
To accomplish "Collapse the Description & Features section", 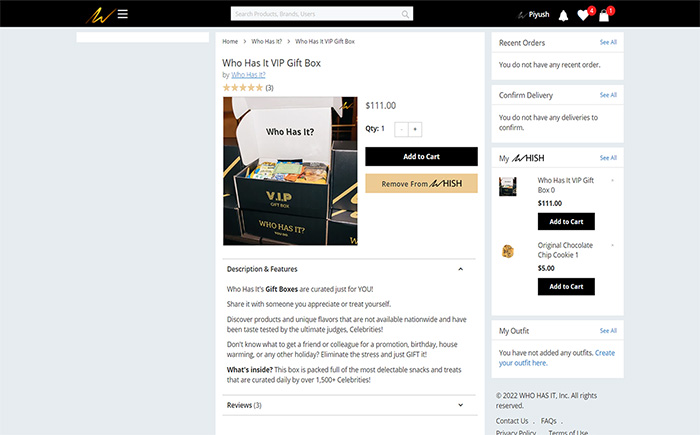I will pyautogui.click(x=460, y=269).
